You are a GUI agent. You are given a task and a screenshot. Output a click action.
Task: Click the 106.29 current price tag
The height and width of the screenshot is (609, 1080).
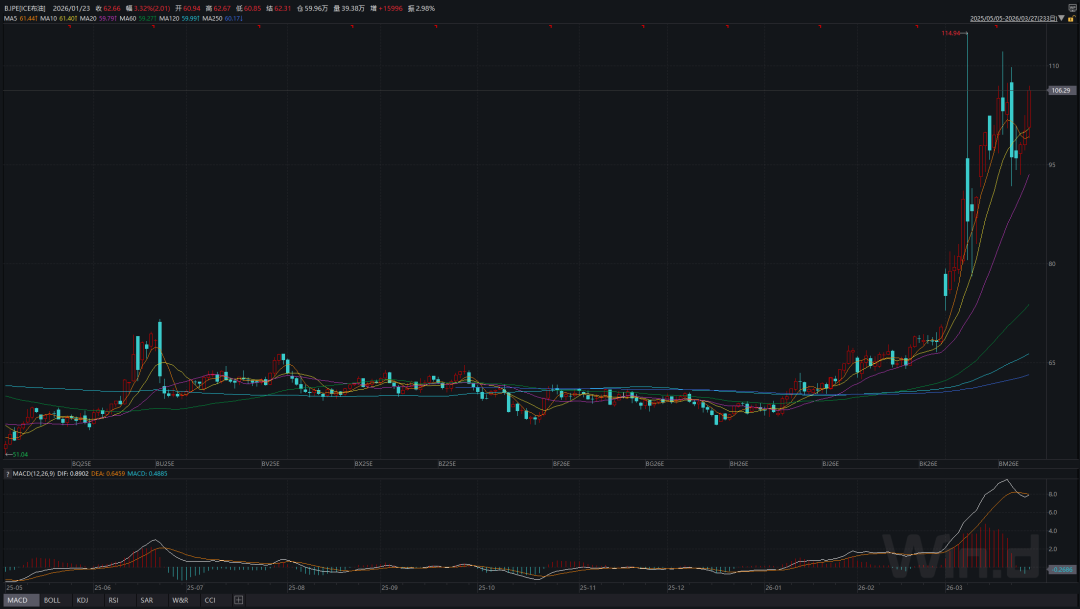click(1060, 91)
